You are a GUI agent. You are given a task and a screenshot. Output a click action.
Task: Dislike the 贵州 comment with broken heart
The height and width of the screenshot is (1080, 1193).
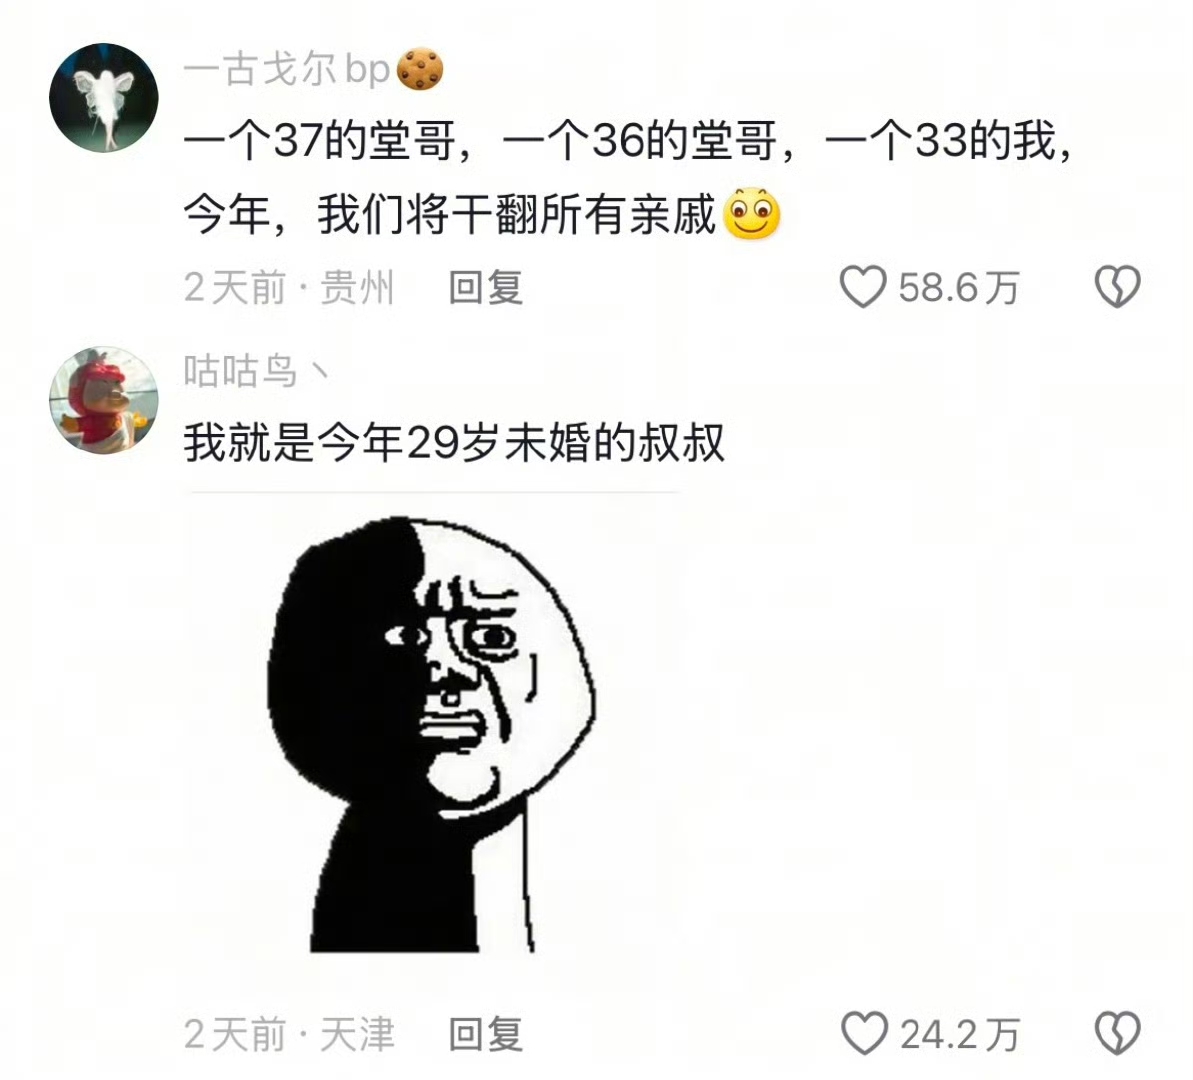1118,287
